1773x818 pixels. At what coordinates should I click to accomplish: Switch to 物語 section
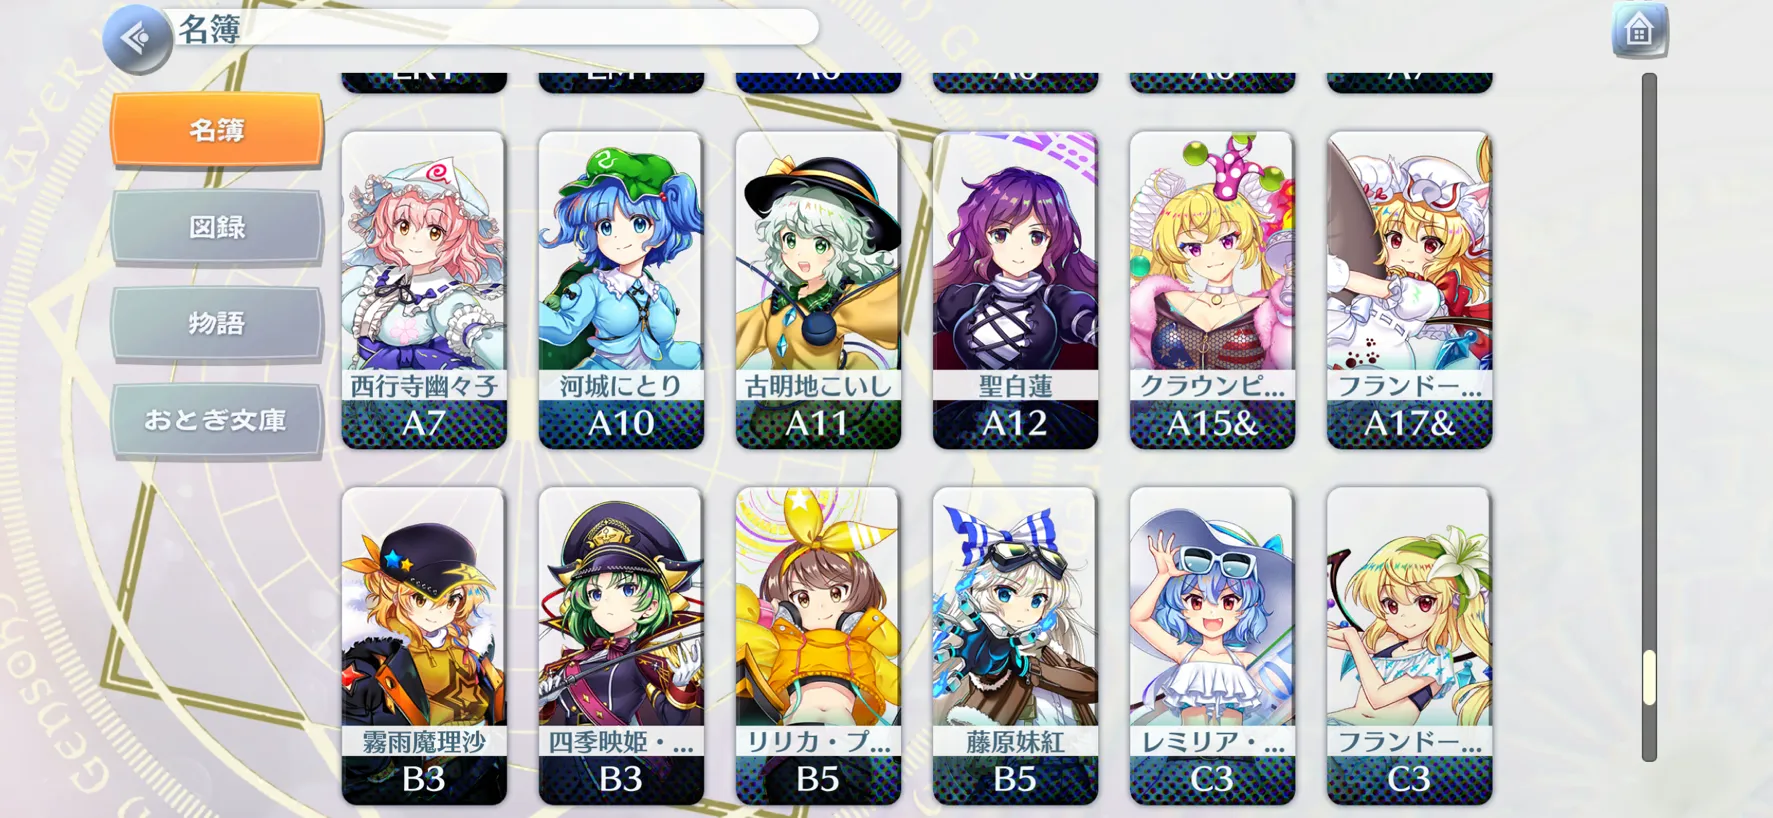pos(217,323)
